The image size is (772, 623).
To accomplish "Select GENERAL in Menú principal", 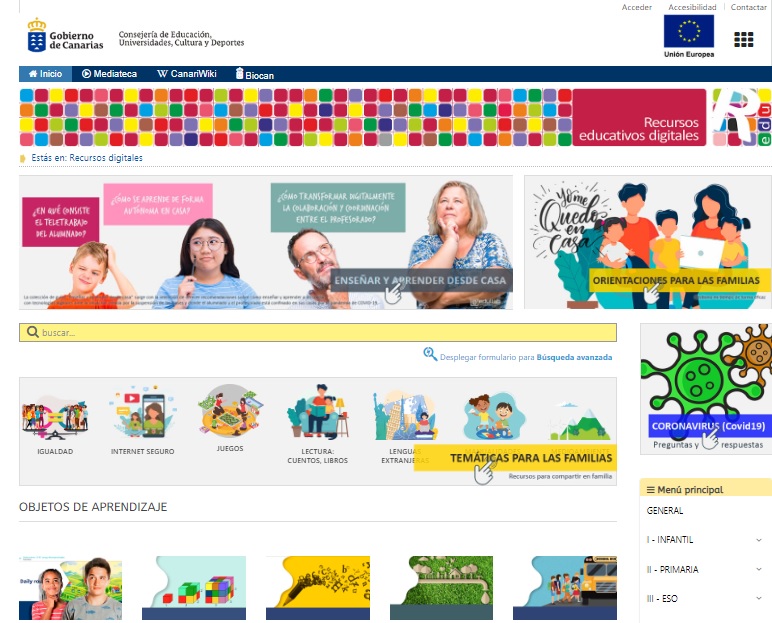I will (x=665, y=511).
